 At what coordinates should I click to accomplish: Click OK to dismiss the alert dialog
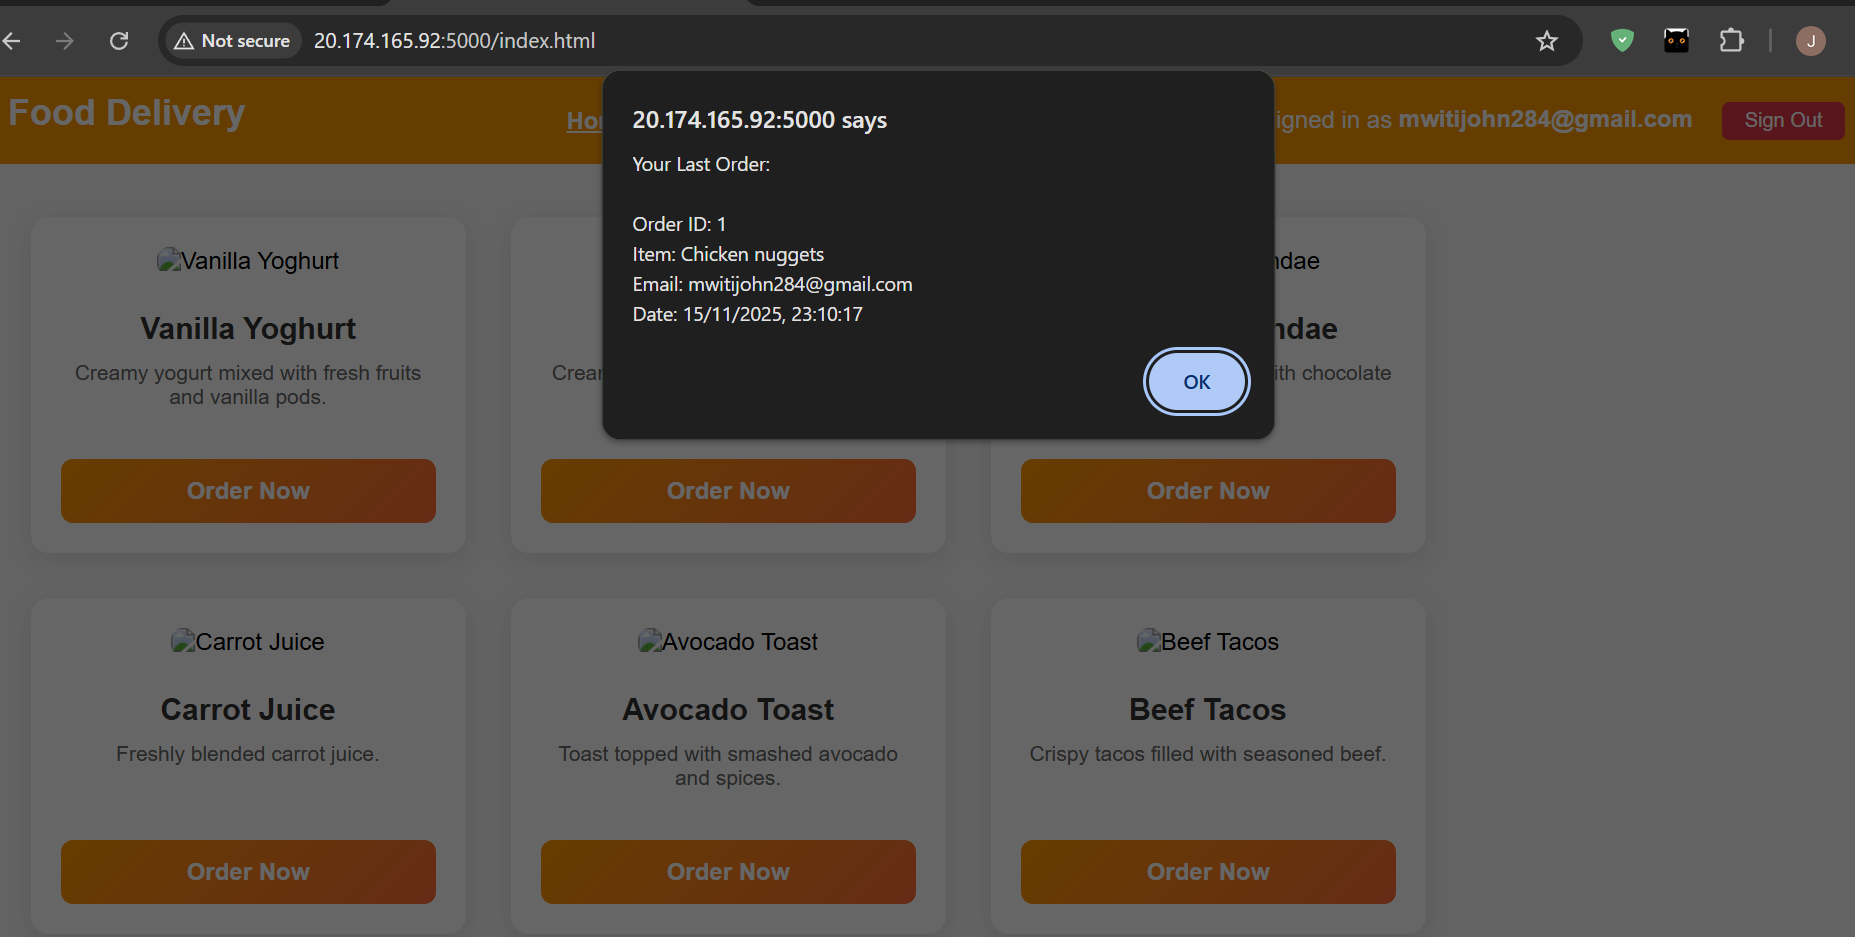(x=1196, y=382)
